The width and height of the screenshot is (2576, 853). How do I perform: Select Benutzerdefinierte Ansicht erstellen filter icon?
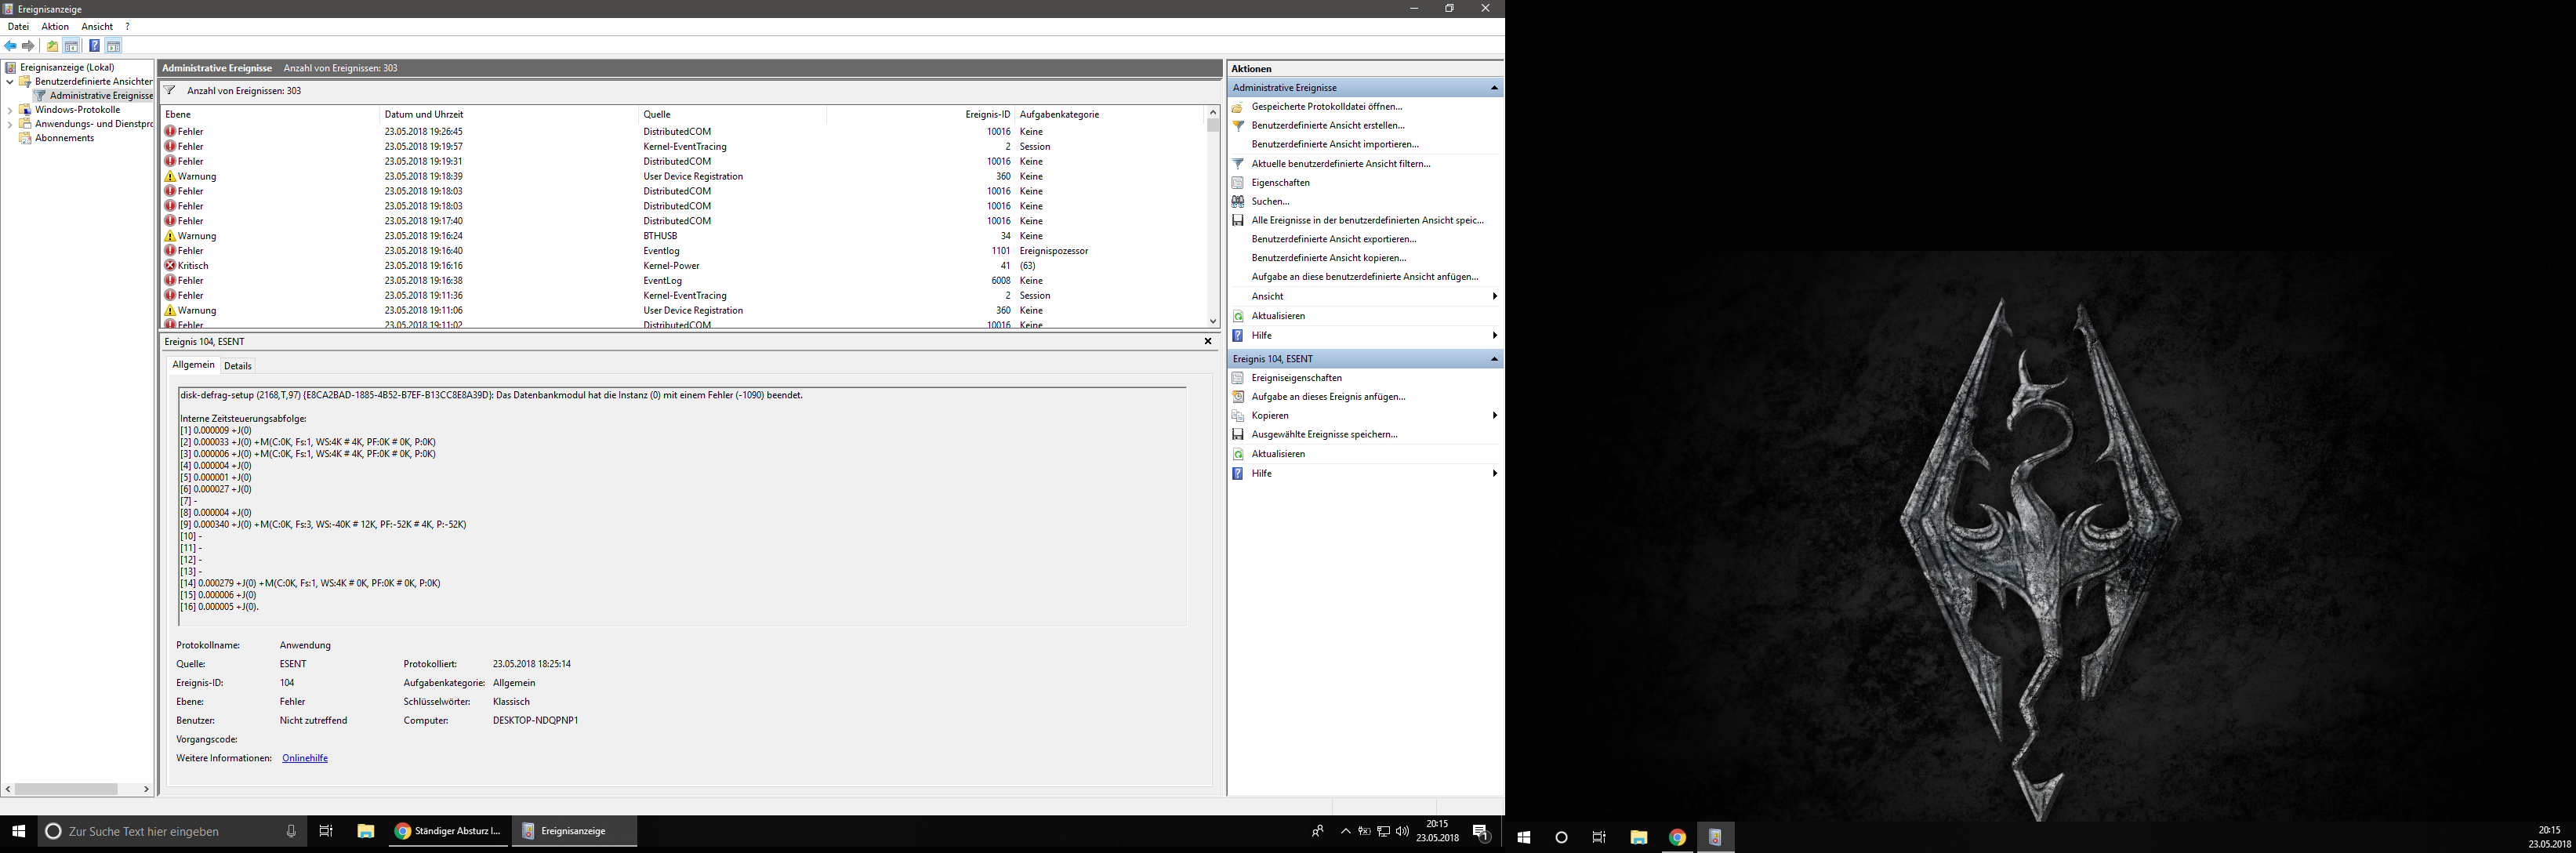(x=1239, y=125)
